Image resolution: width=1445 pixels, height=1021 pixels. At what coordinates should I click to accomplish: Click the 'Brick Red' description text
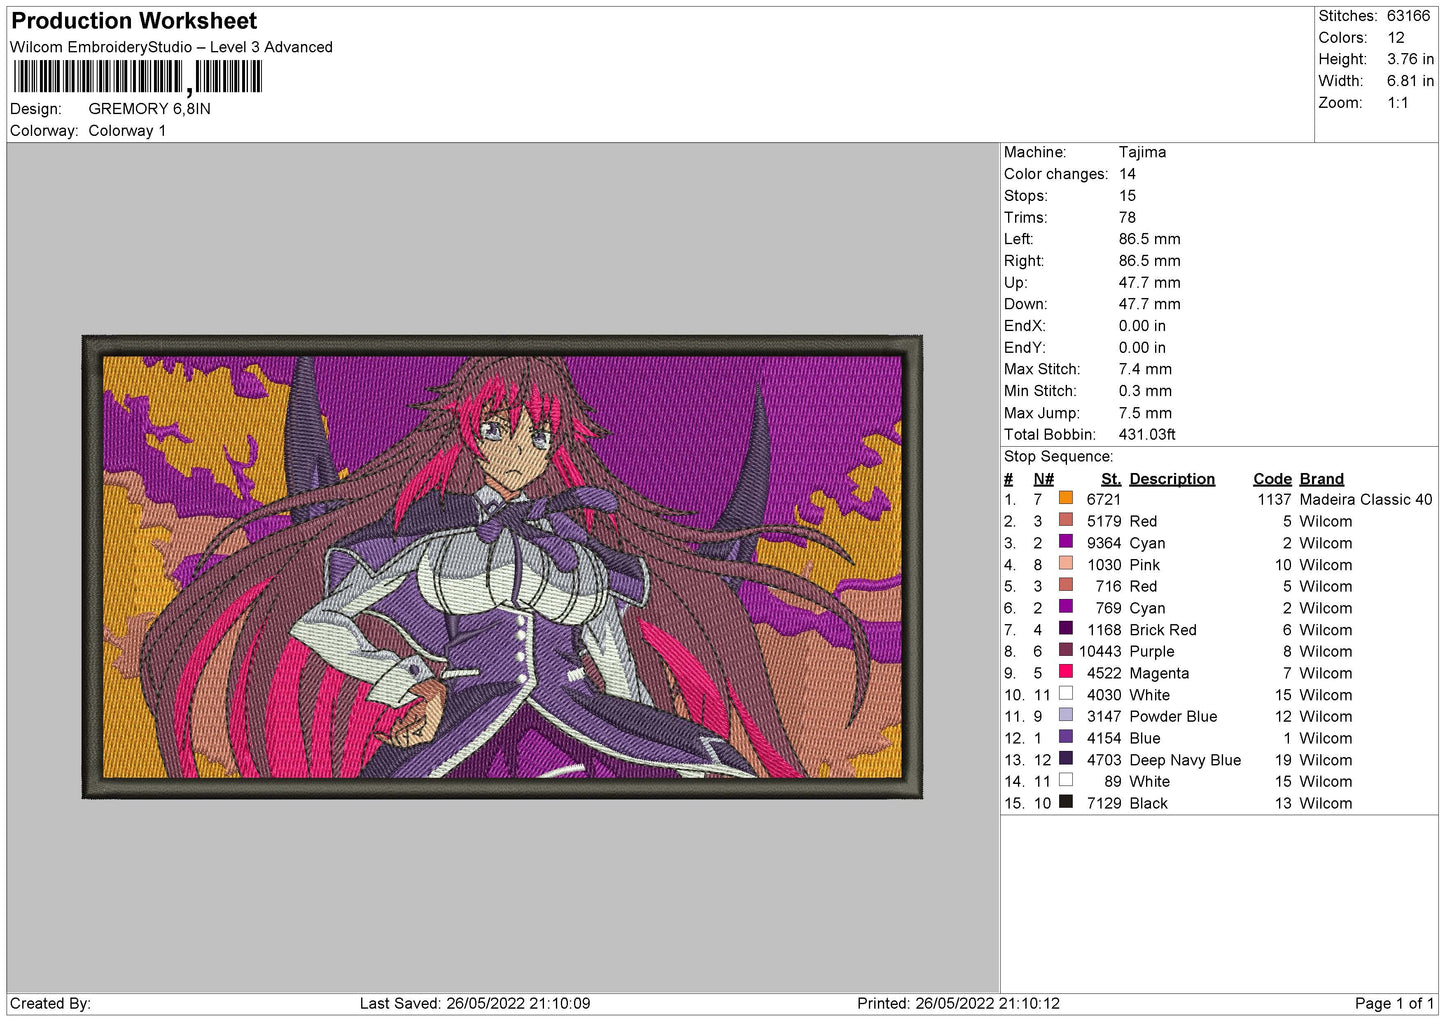tap(1163, 630)
